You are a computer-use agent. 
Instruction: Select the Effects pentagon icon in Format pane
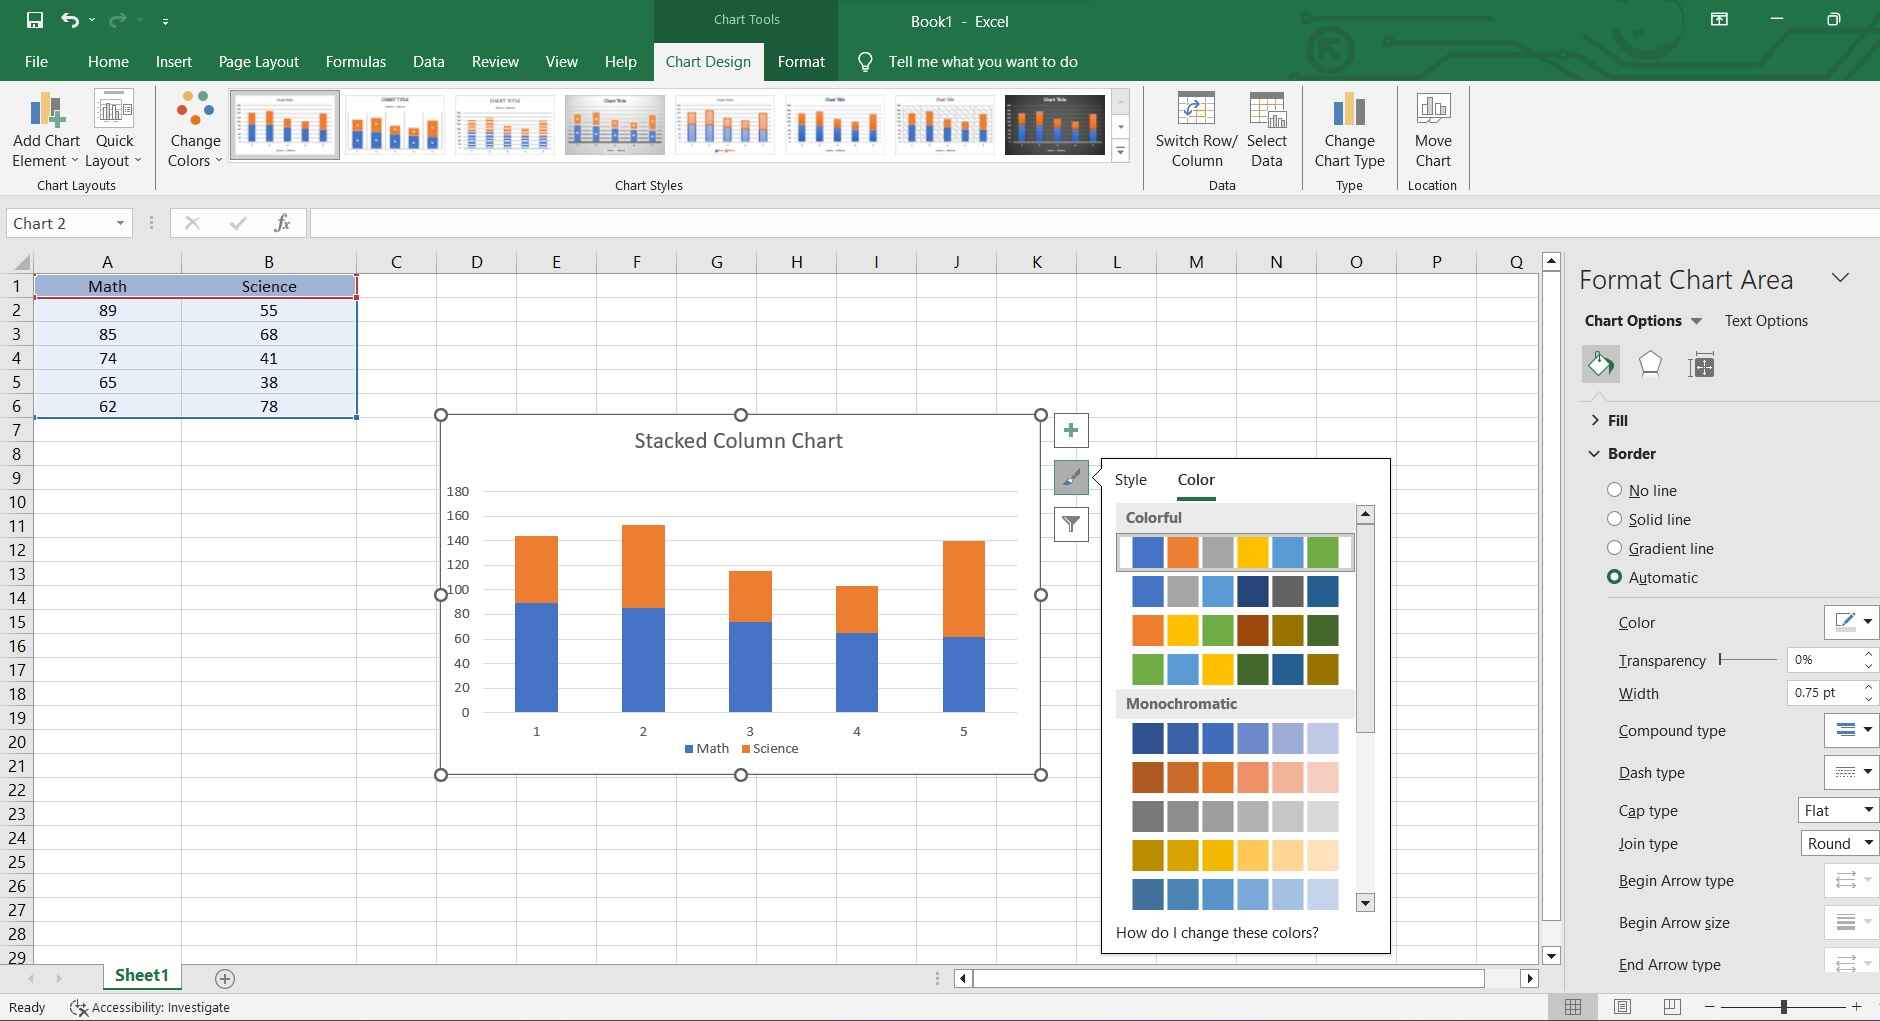click(x=1650, y=365)
